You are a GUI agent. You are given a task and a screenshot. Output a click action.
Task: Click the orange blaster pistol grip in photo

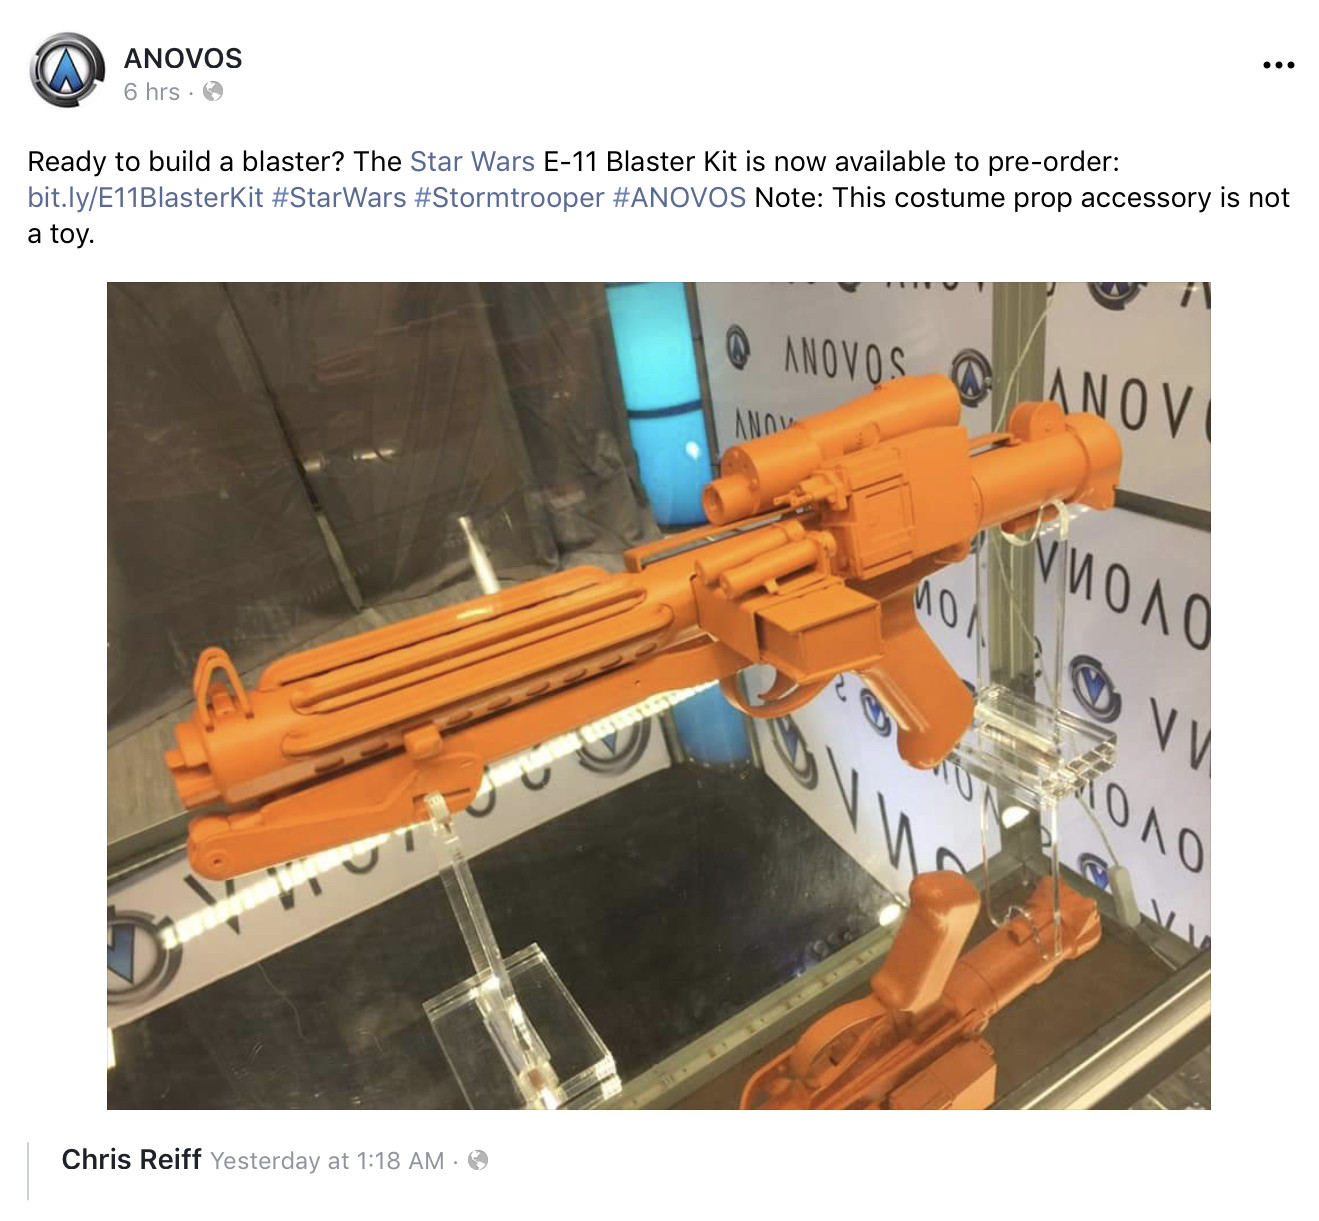pyautogui.click(x=923, y=680)
